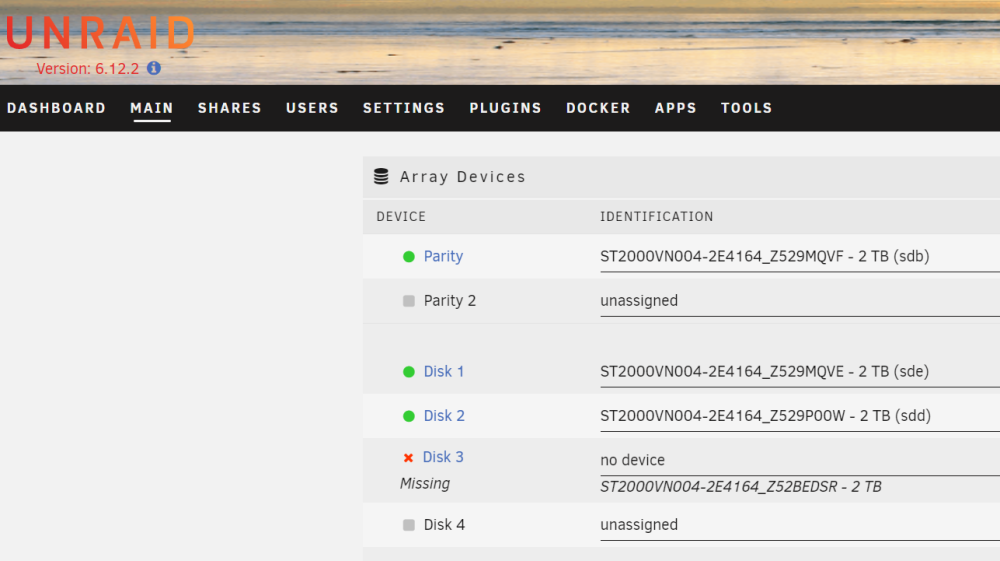Click the Array Devices stack icon

tap(381, 177)
